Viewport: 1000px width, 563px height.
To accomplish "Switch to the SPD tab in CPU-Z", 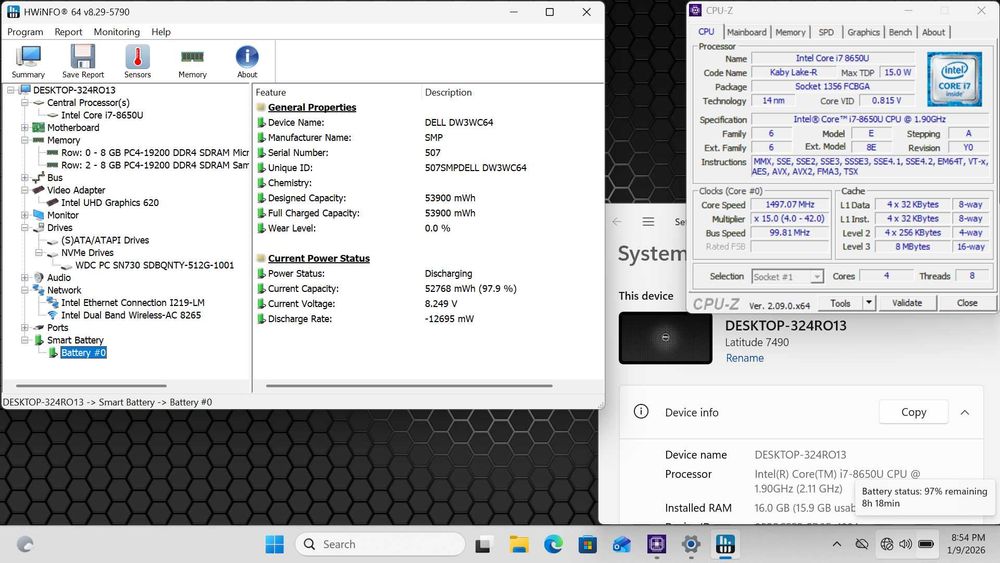I will 826,32.
